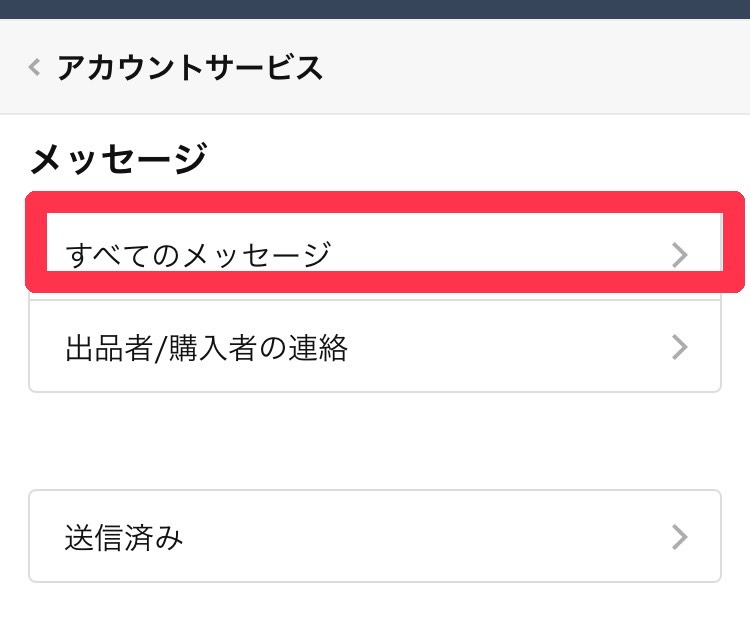The height and width of the screenshot is (621, 750).
Task: Click the メッセージ section heading
Action: 119,158
